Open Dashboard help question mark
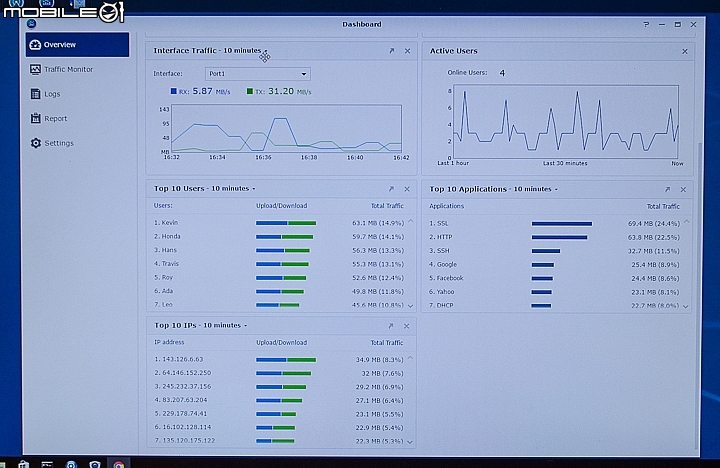The image size is (720, 468). [x=646, y=24]
